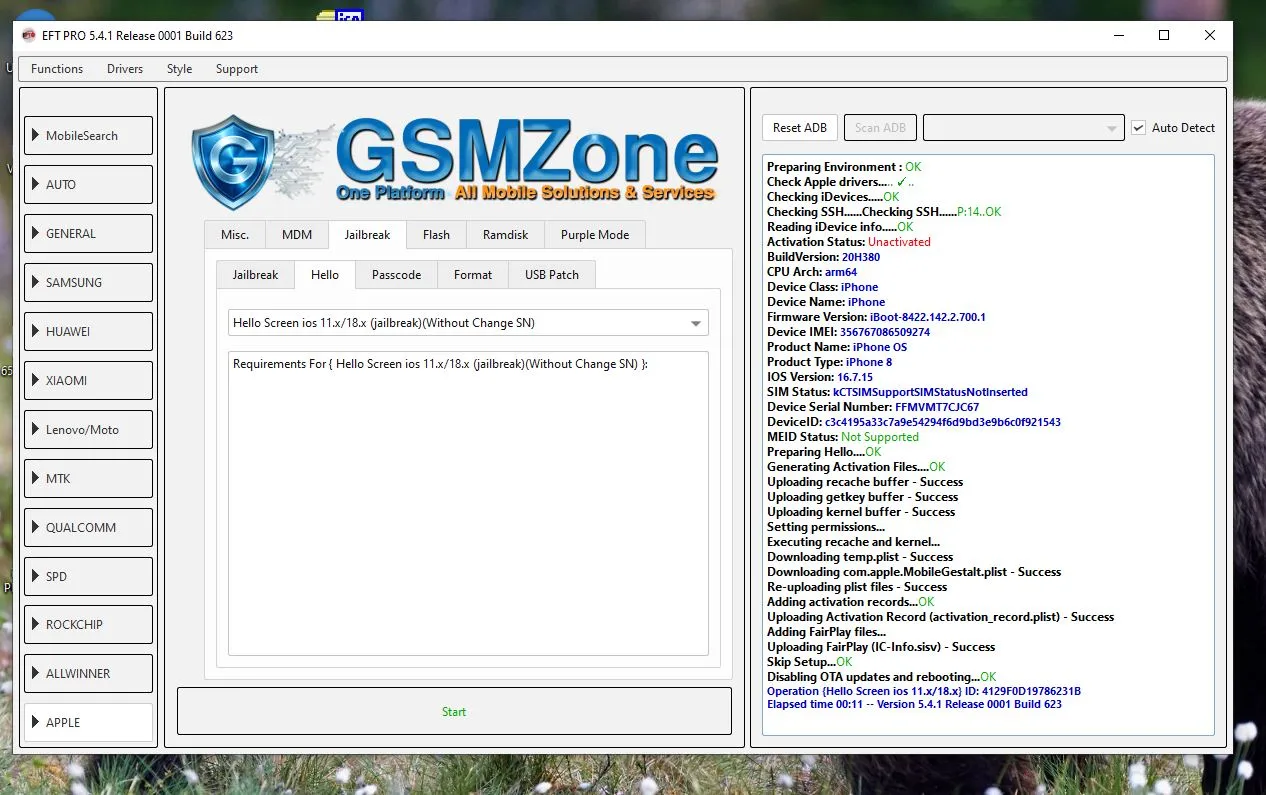Expand the MobileSearch sidebar arrow

click(x=36, y=135)
